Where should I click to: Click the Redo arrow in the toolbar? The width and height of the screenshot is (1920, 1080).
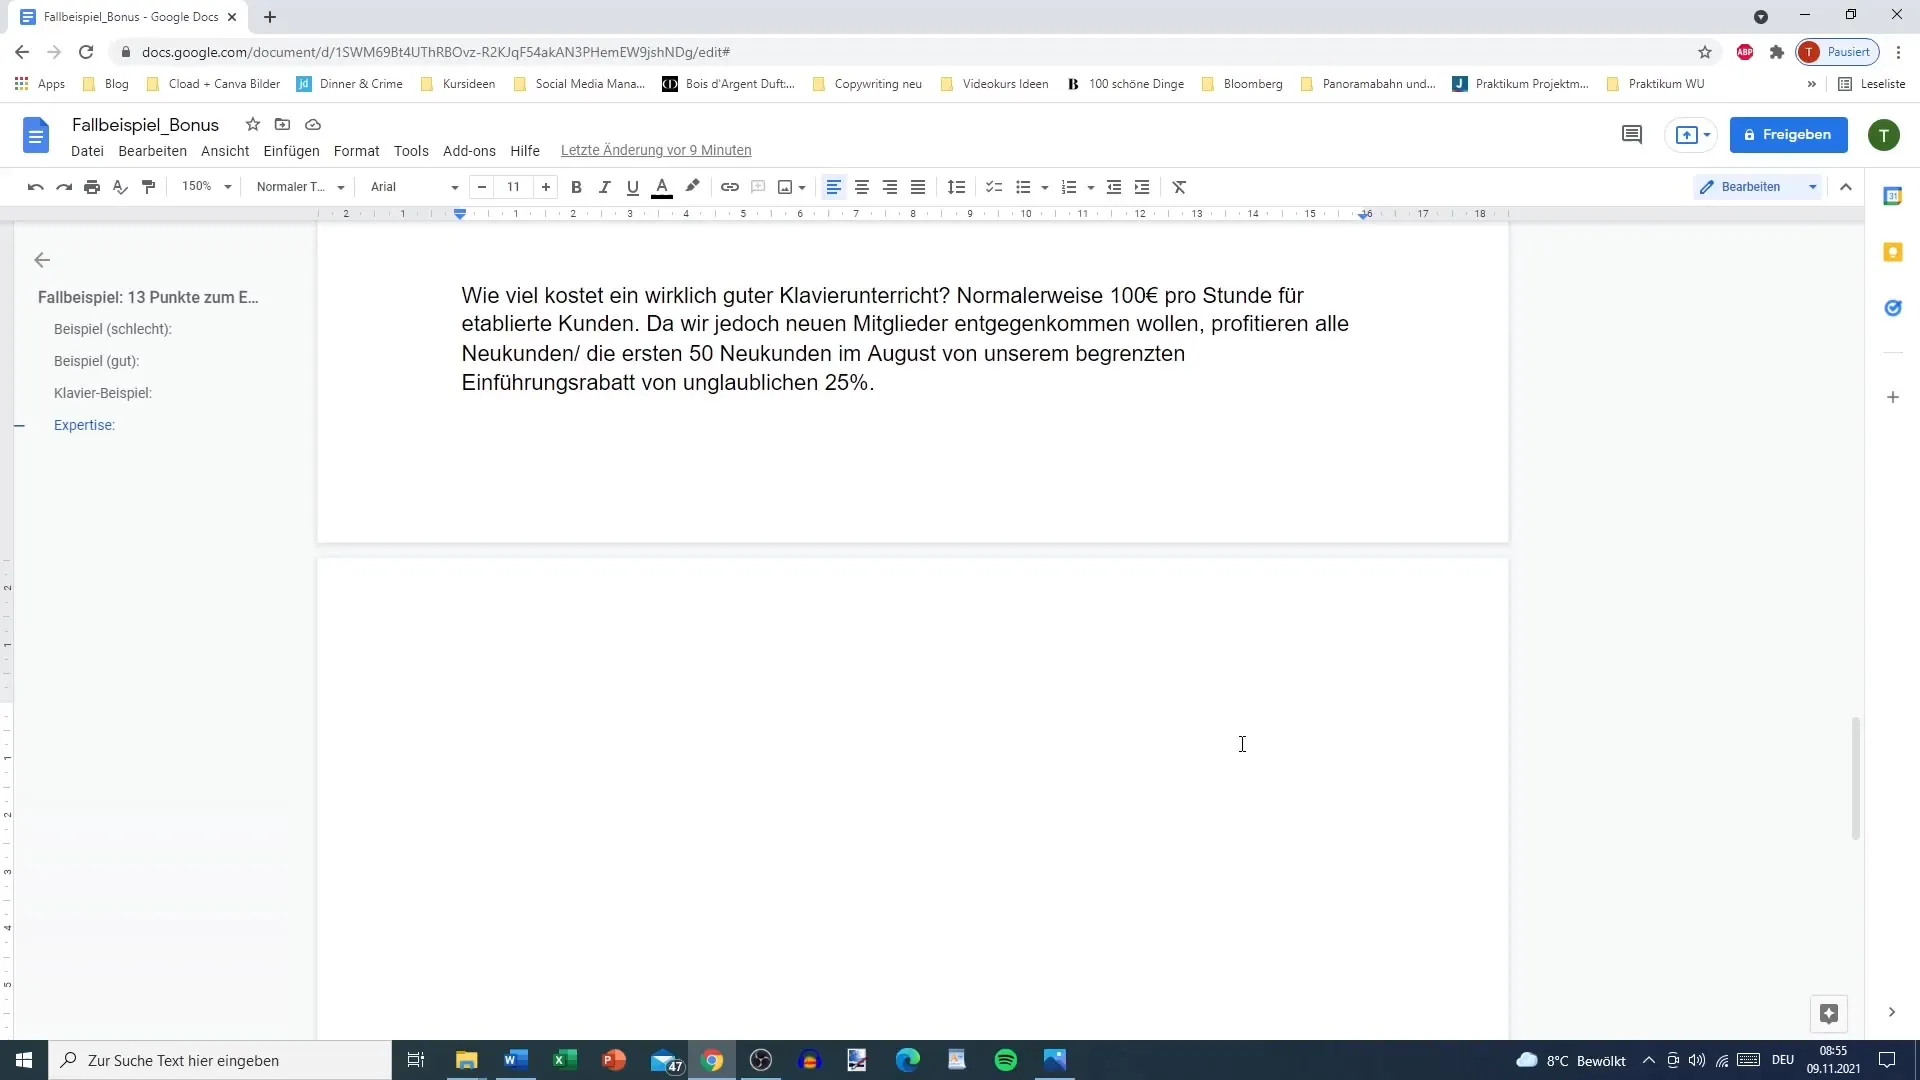[64, 187]
